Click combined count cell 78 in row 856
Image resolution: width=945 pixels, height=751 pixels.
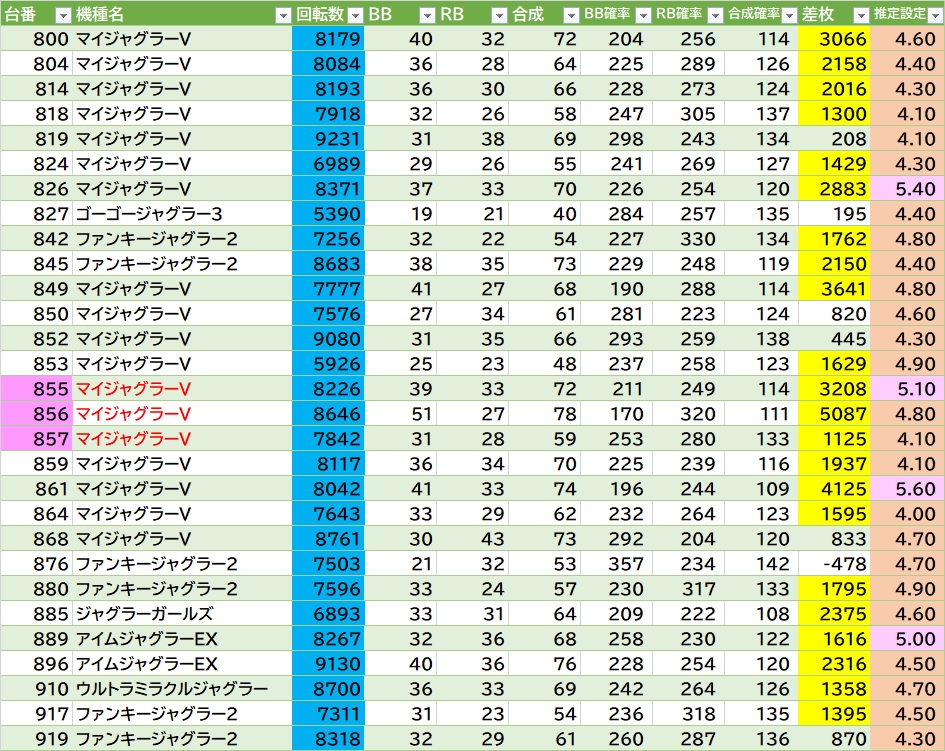click(544, 413)
